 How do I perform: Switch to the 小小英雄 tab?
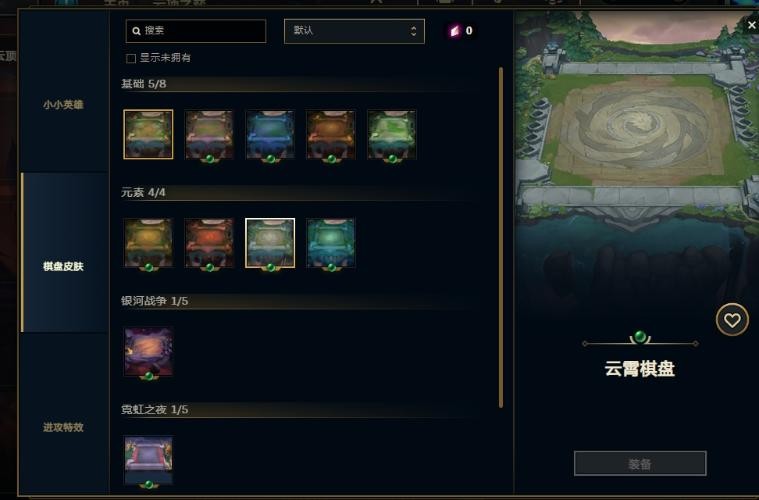click(x=63, y=105)
